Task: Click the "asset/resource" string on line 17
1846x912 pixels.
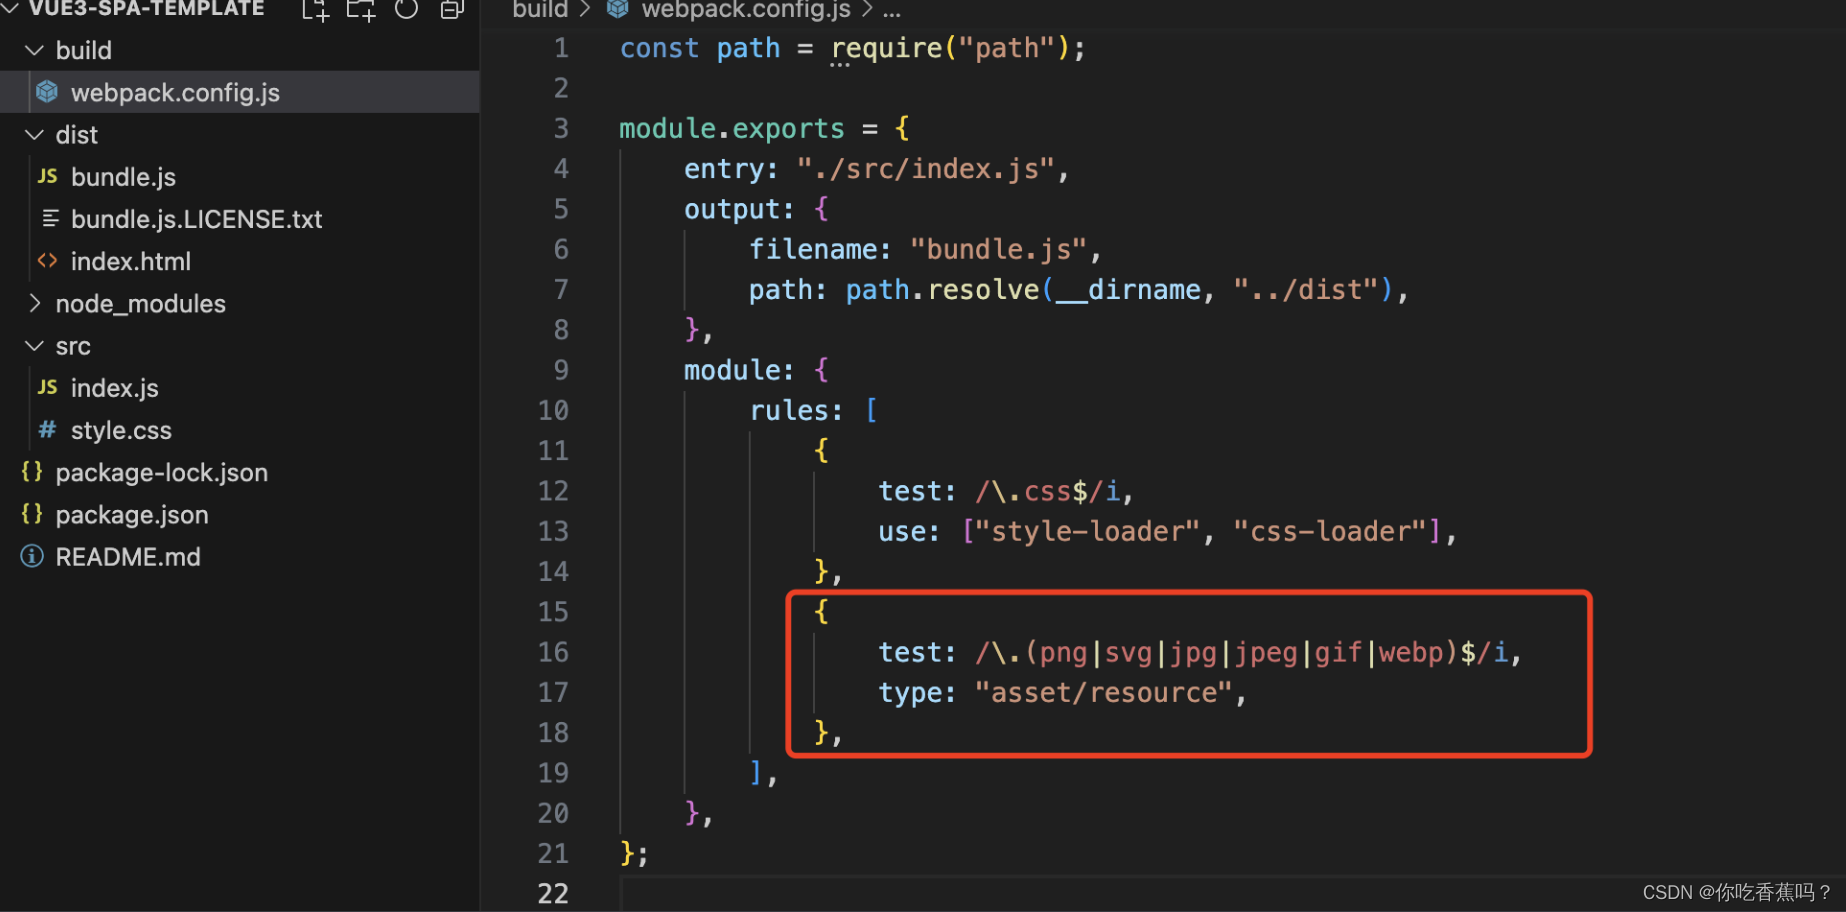Action: pyautogui.click(x=1105, y=692)
